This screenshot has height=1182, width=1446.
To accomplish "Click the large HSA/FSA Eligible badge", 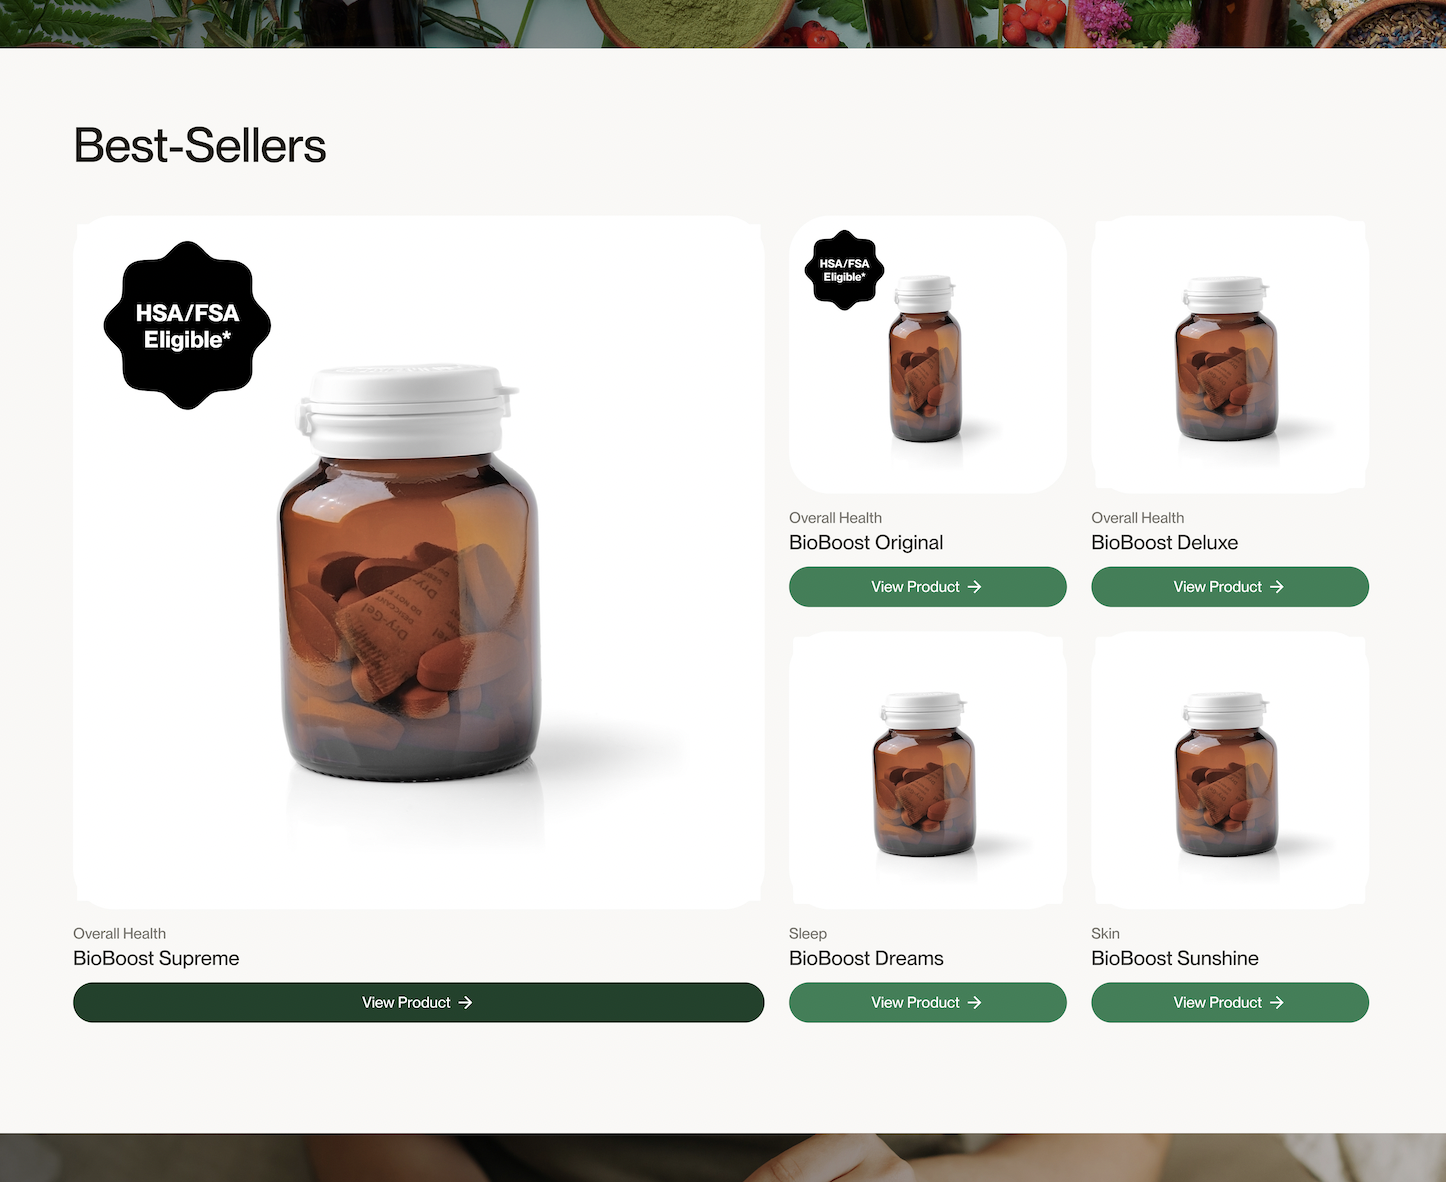I will pos(187,325).
